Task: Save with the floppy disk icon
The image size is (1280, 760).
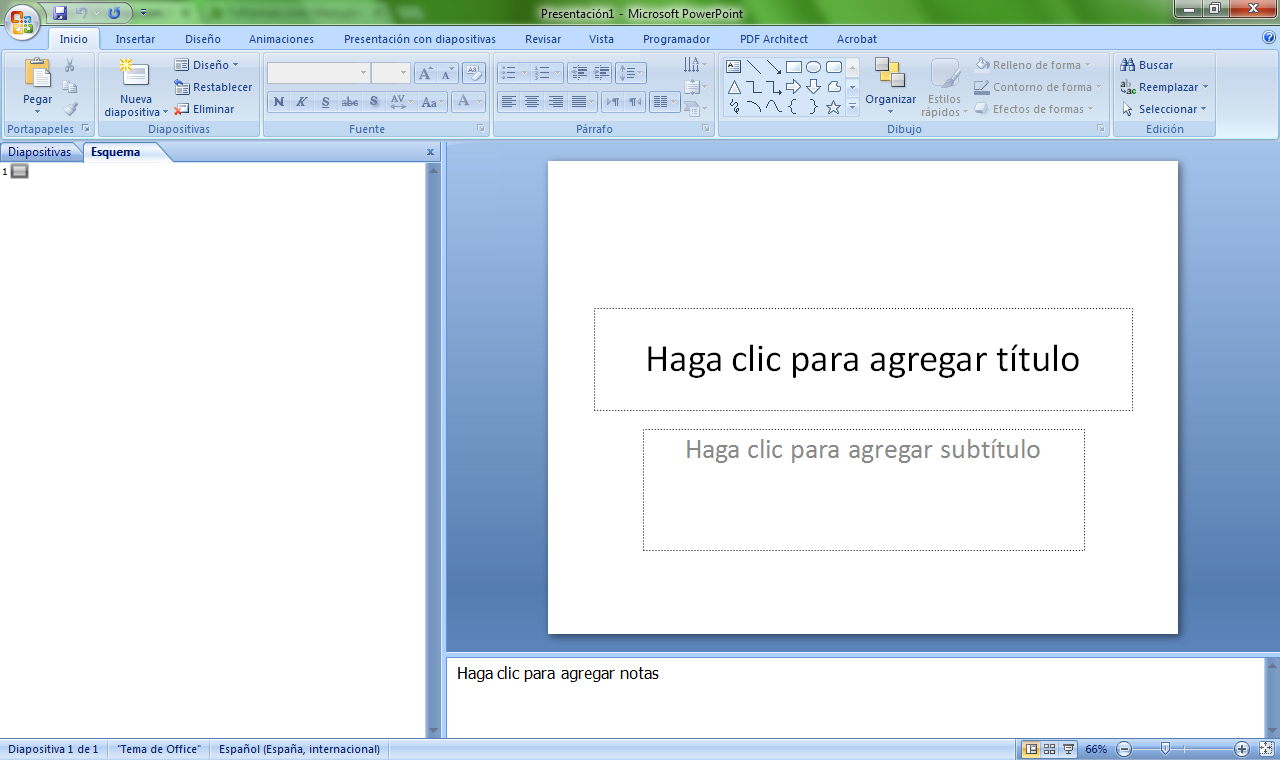Action: [60, 13]
